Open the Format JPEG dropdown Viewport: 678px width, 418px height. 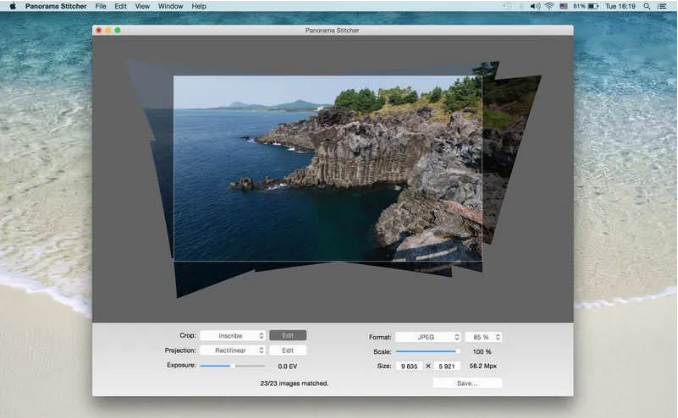pyautogui.click(x=428, y=337)
